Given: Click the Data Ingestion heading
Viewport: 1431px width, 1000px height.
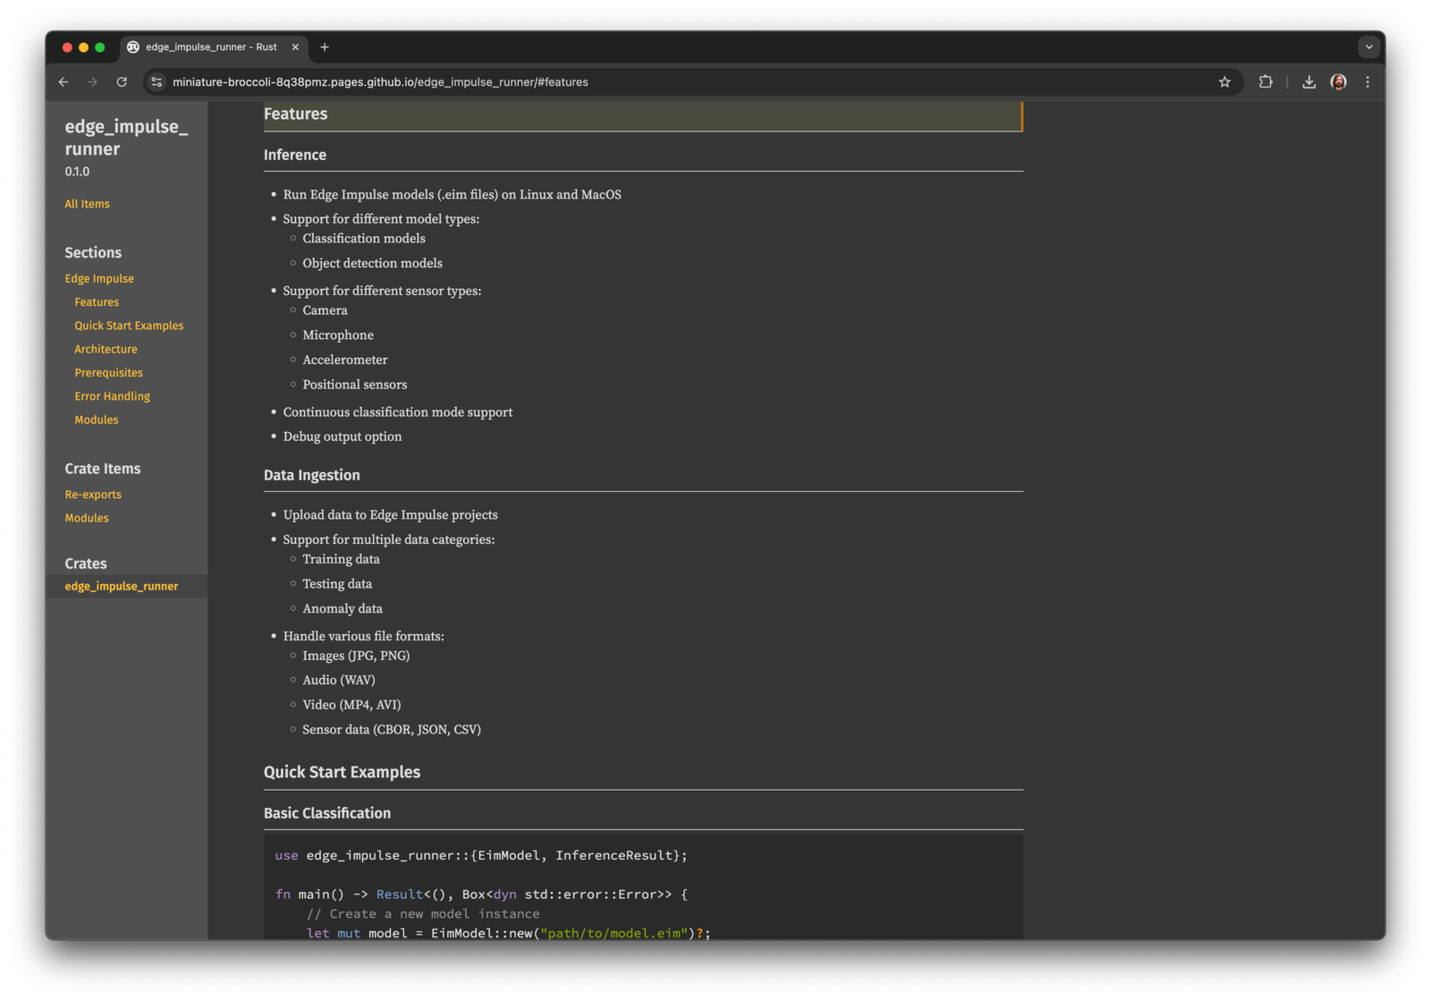Looking at the screenshot, I should click(x=312, y=475).
